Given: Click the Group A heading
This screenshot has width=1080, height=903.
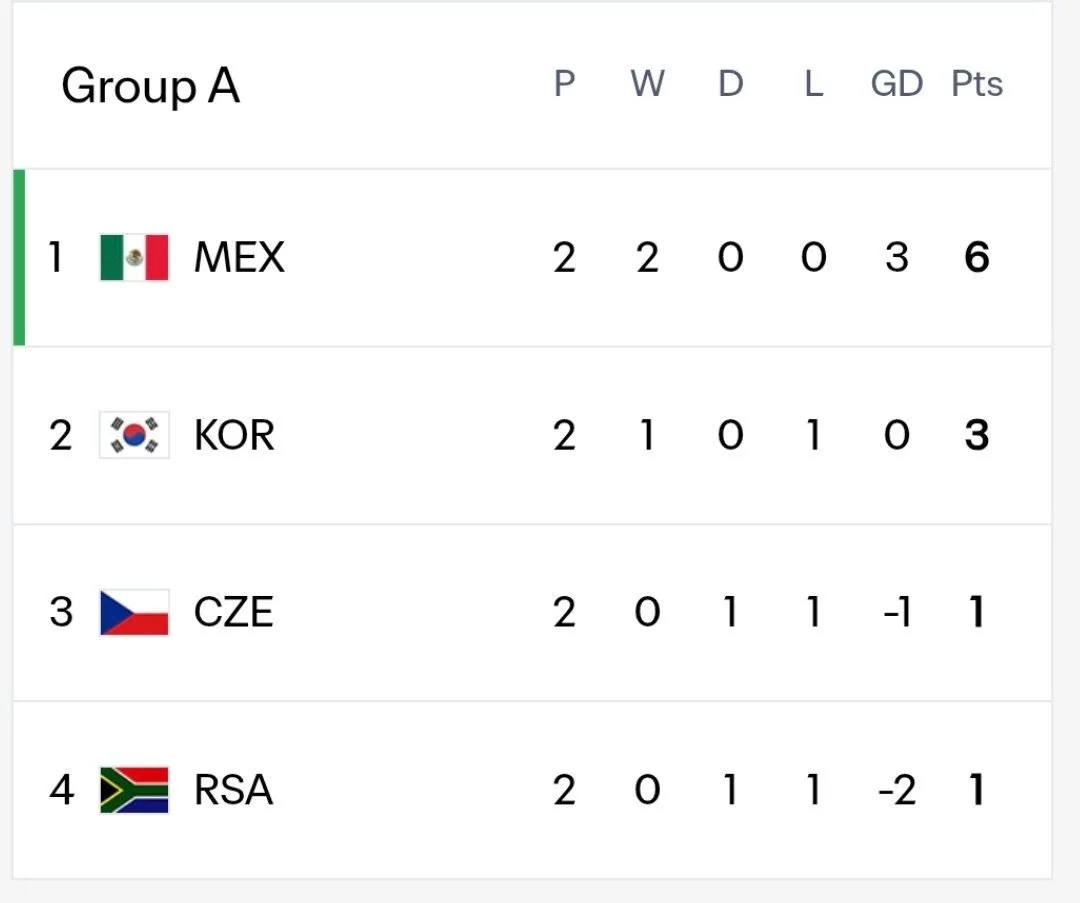Looking at the screenshot, I should pyautogui.click(x=151, y=87).
